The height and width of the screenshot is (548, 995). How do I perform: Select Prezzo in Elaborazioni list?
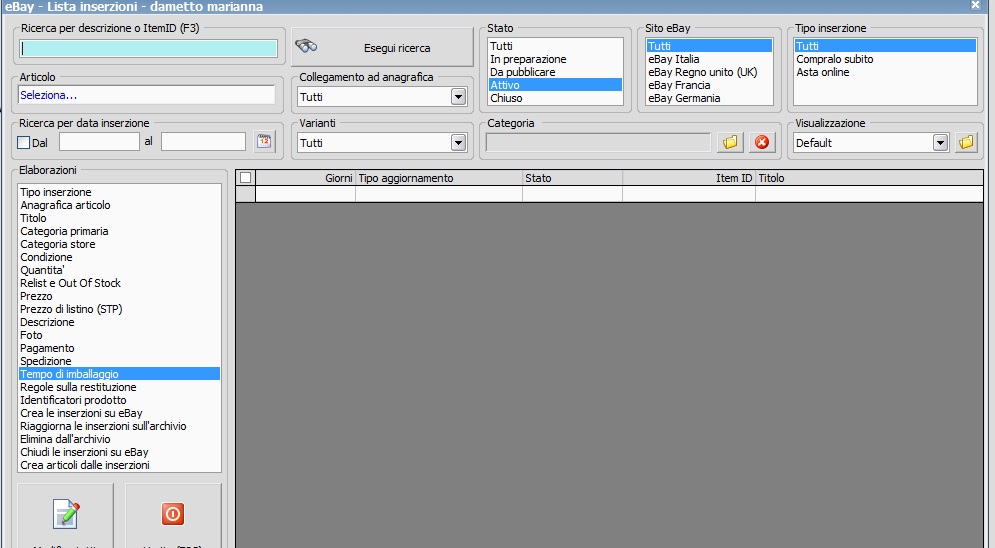pos(119,296)
